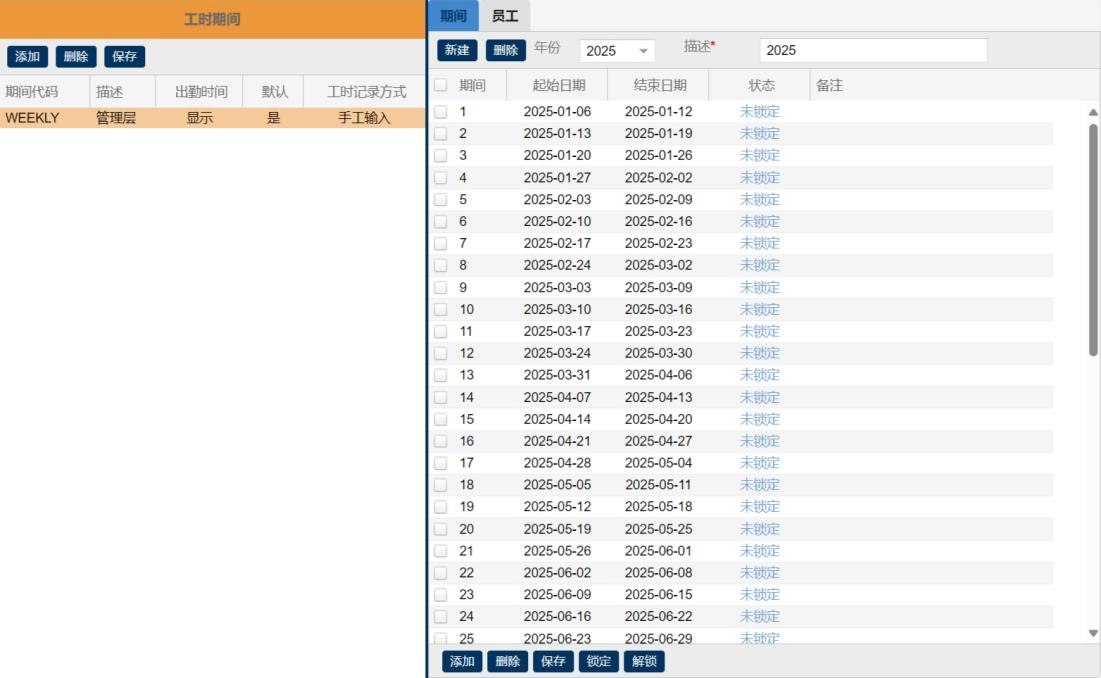1101x678 pixels.
Task: Switch to the 员工 tab
Action: pos(505,16)
